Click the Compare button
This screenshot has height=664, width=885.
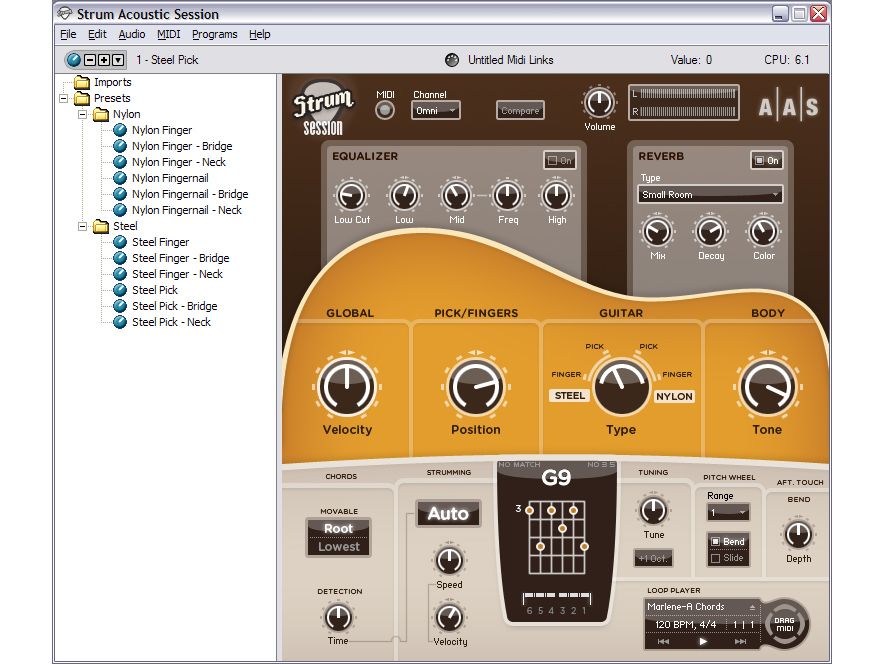point(520,111)
